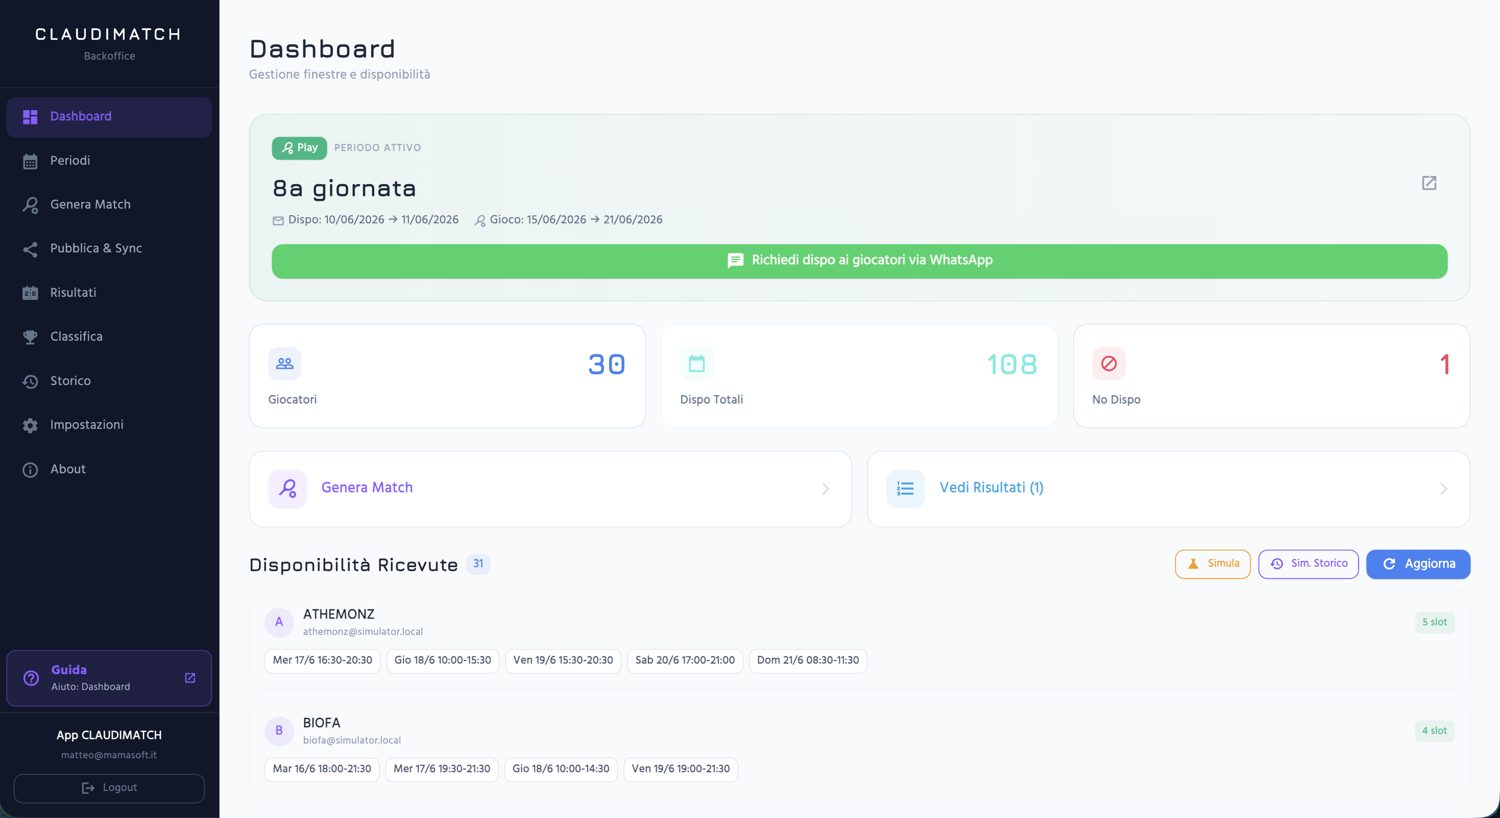Image resolution: width=1500 pixels, height=818 pixels.
Task: Click the Giocatori people icon
Action: click(285, 364)
